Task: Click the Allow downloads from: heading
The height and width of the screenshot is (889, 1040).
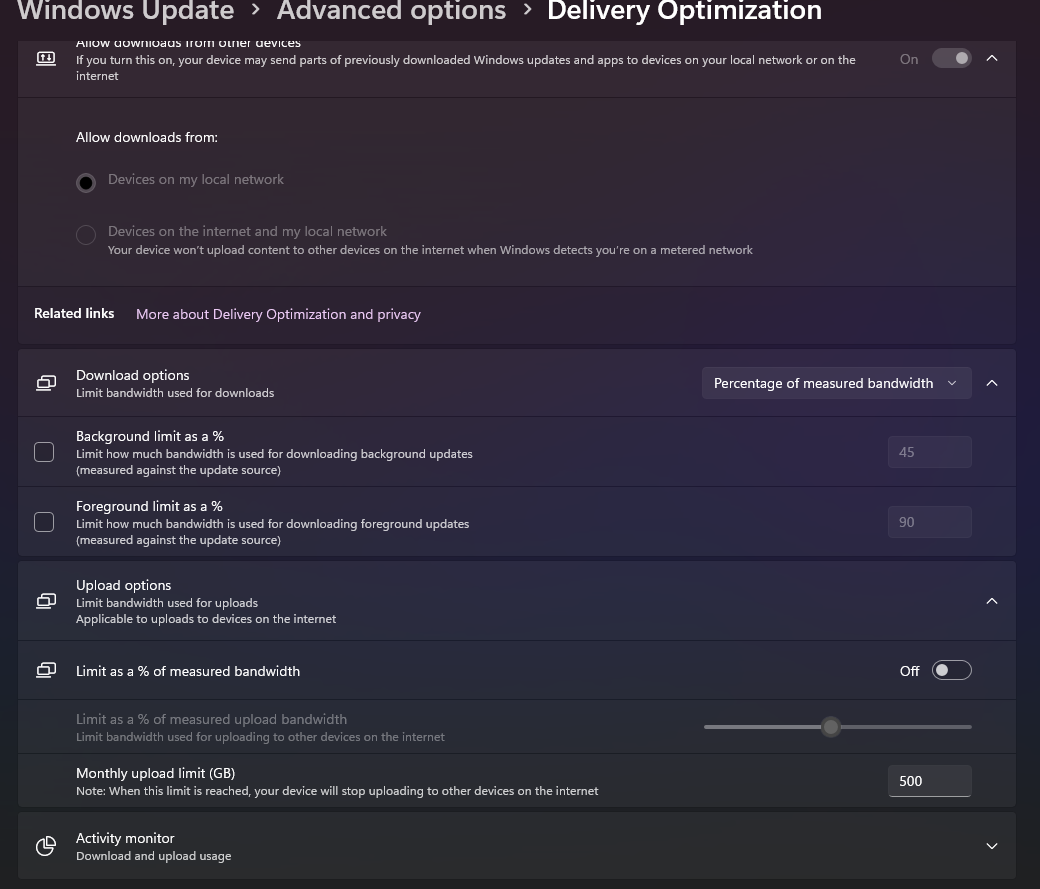Action: 147,137
